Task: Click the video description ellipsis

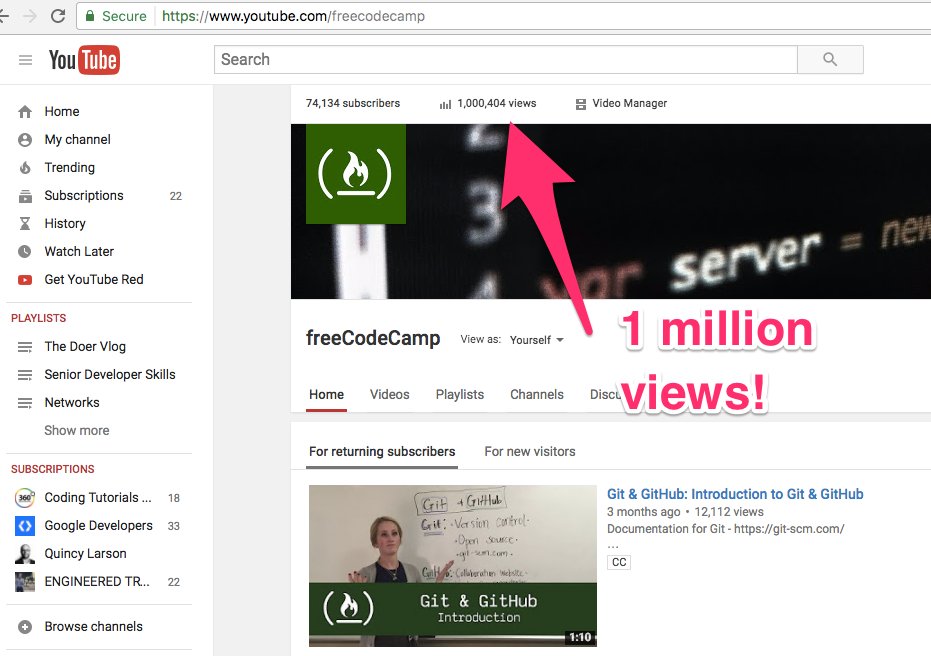Action: 613,545
